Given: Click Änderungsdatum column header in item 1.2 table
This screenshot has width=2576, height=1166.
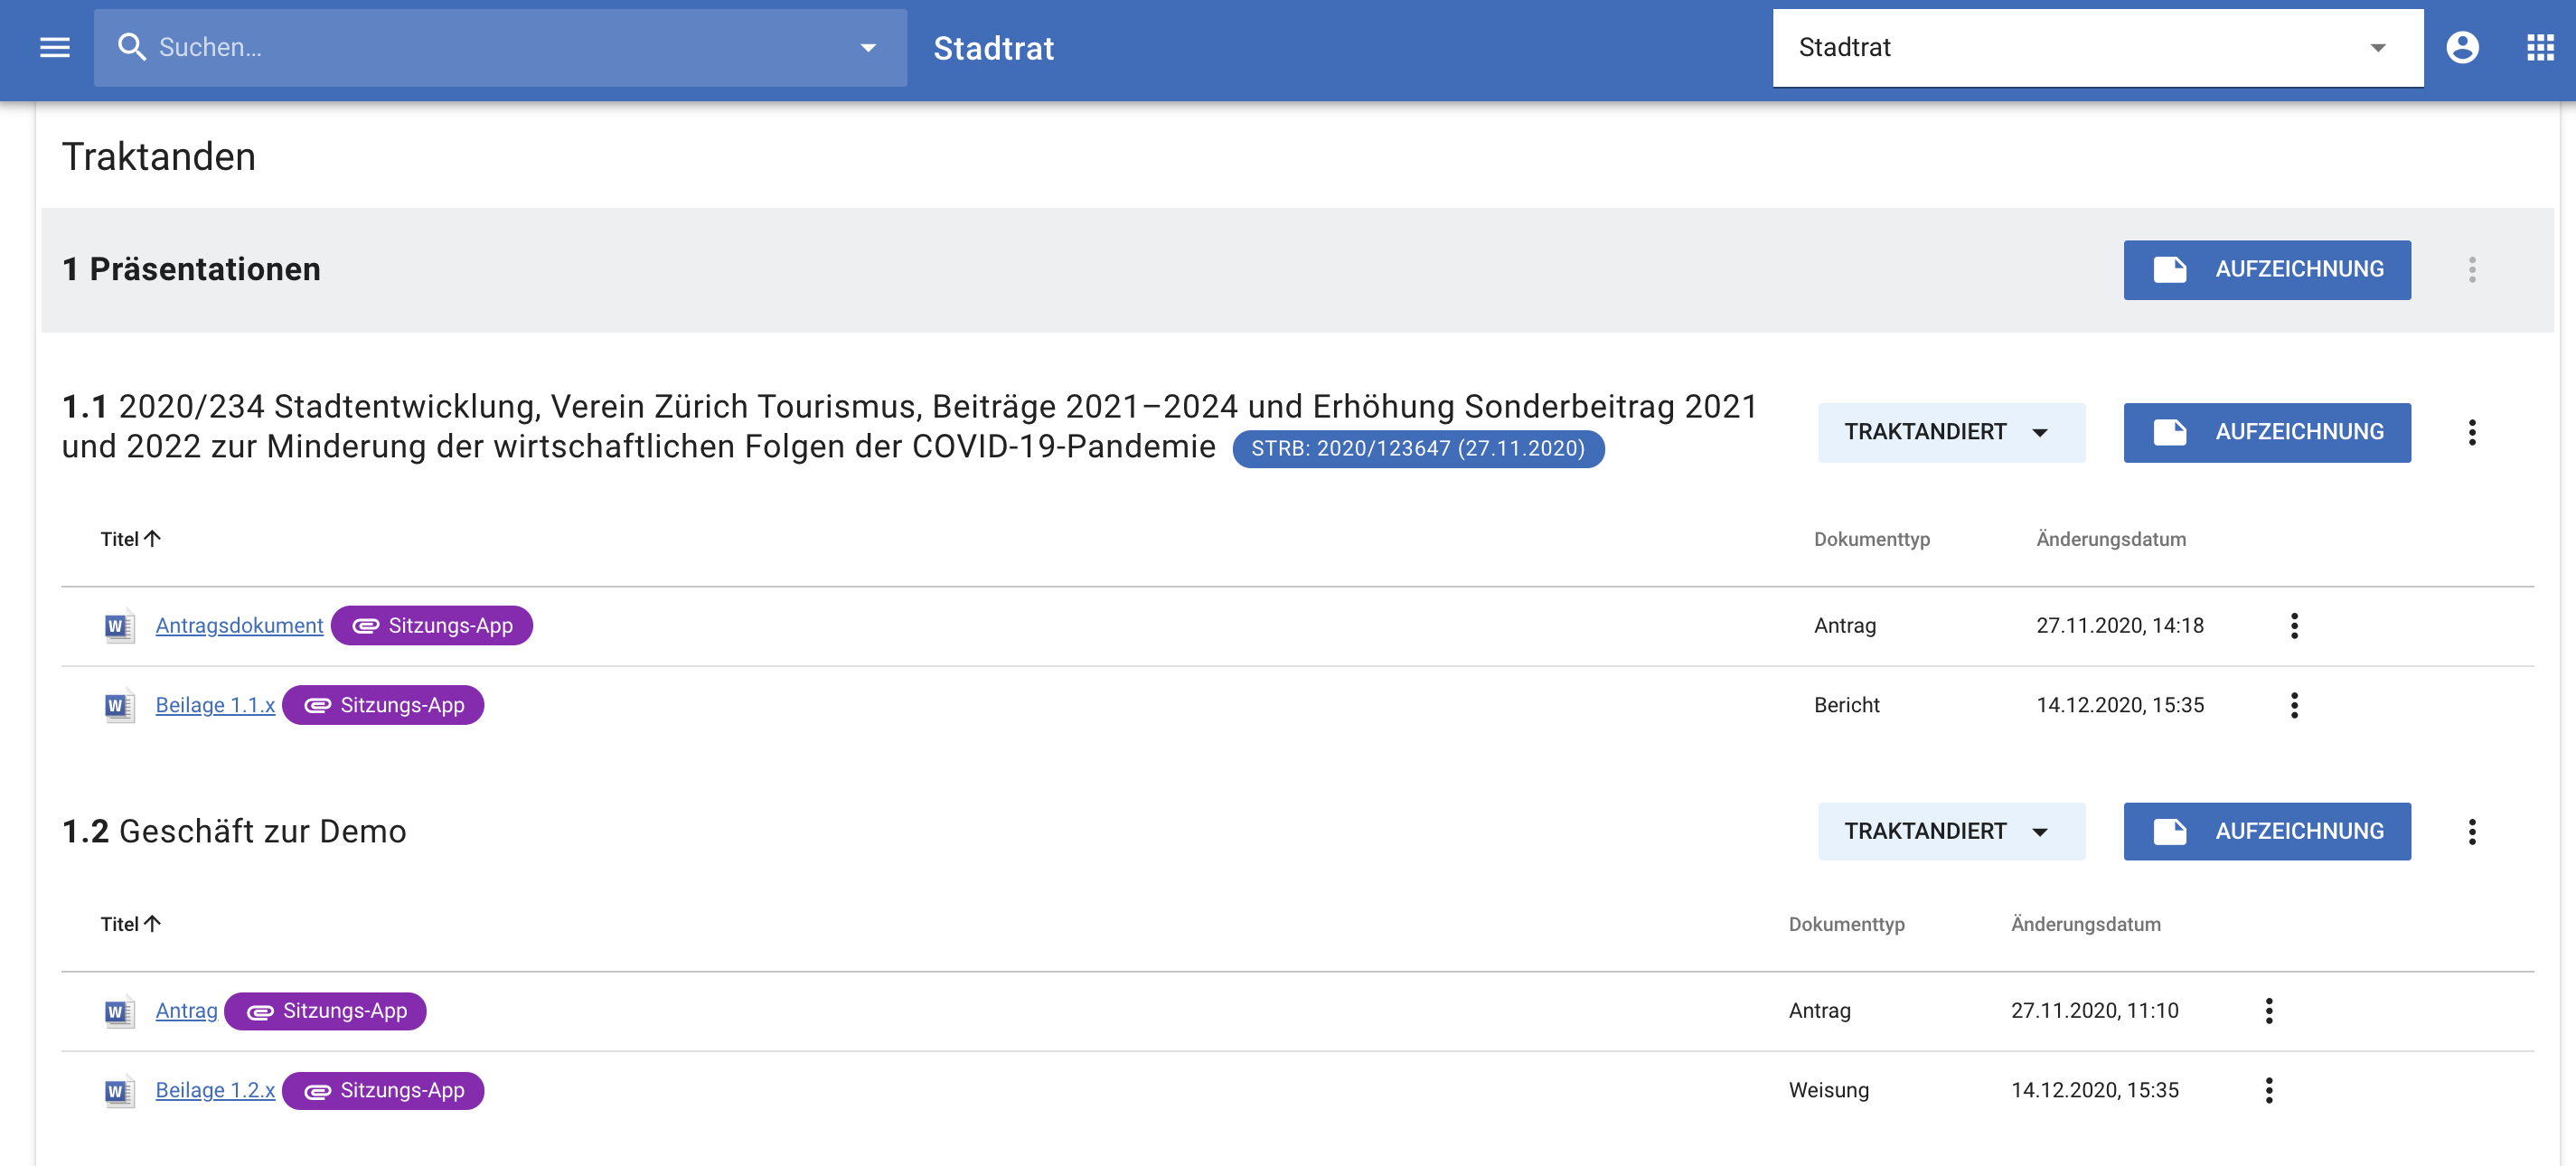Looking at the screenshot, I should (2085, 924).
